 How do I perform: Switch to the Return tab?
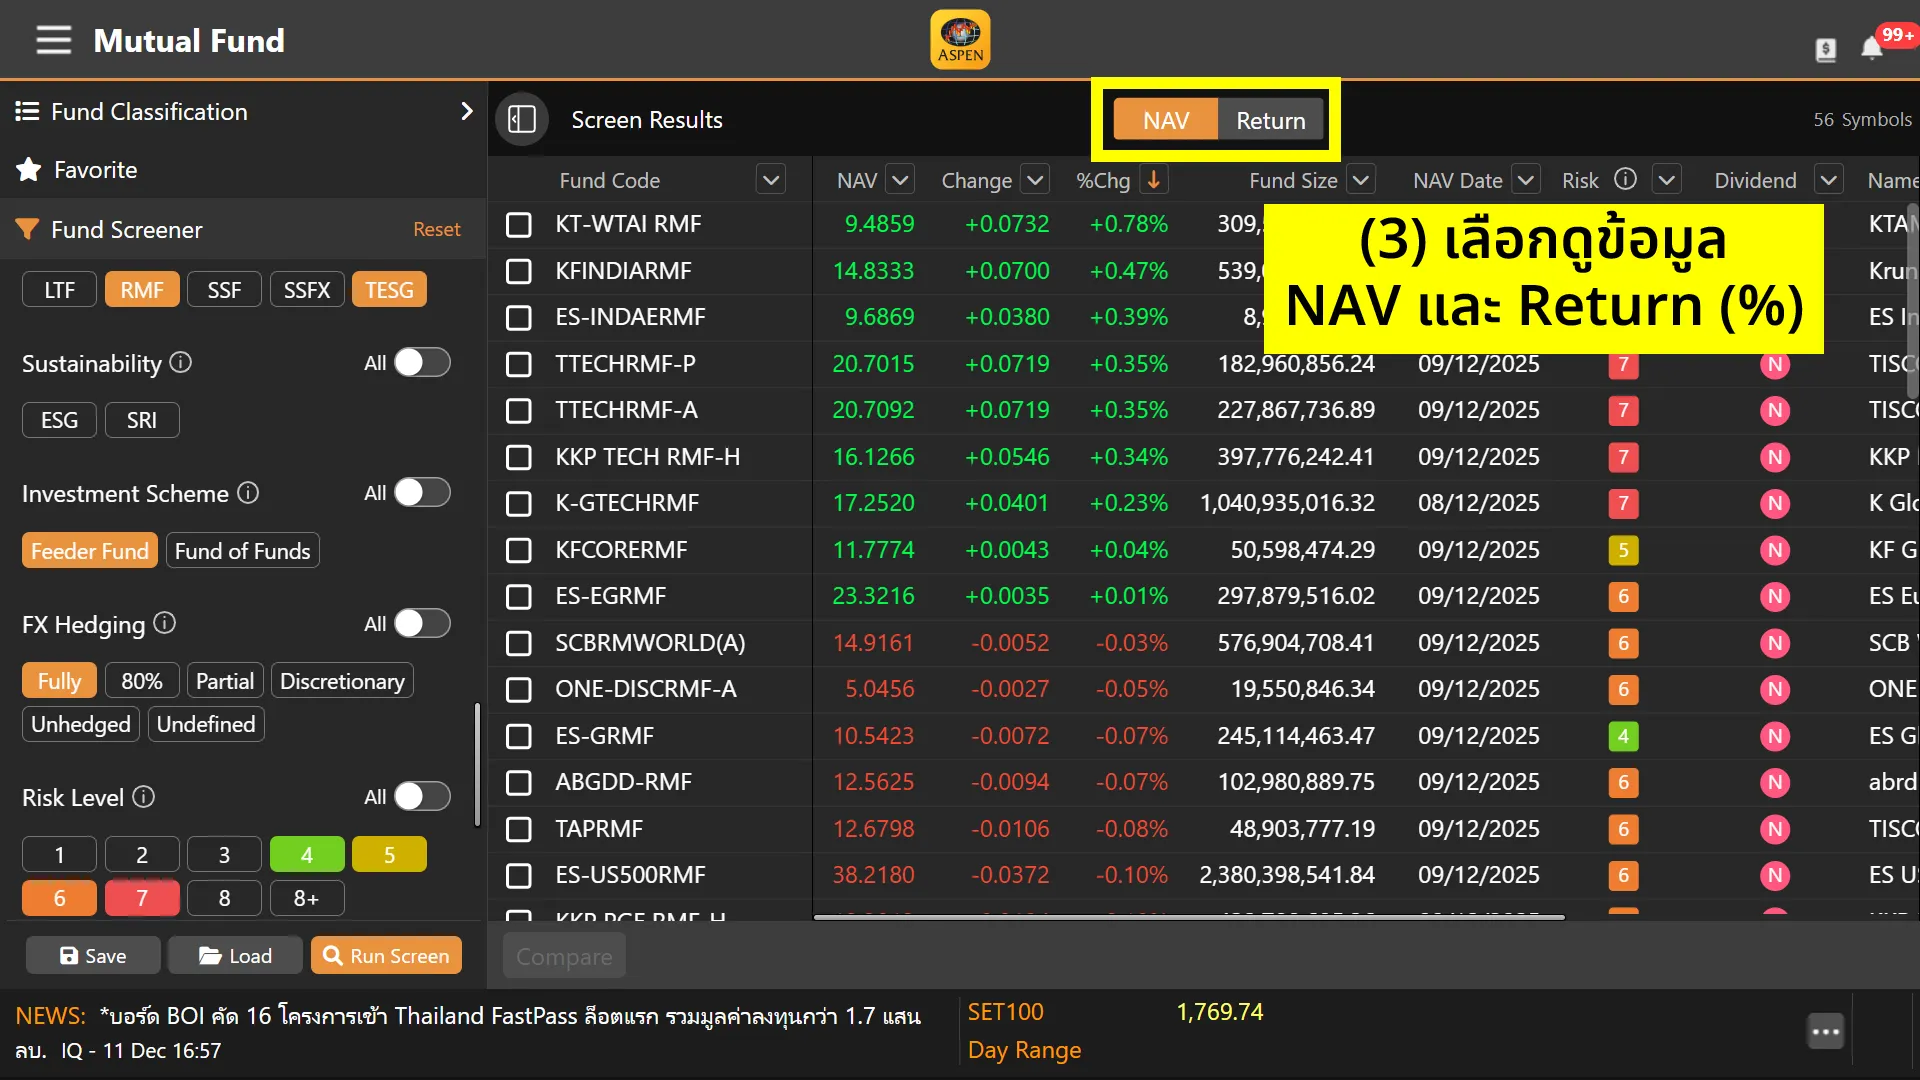point(1270,120)
